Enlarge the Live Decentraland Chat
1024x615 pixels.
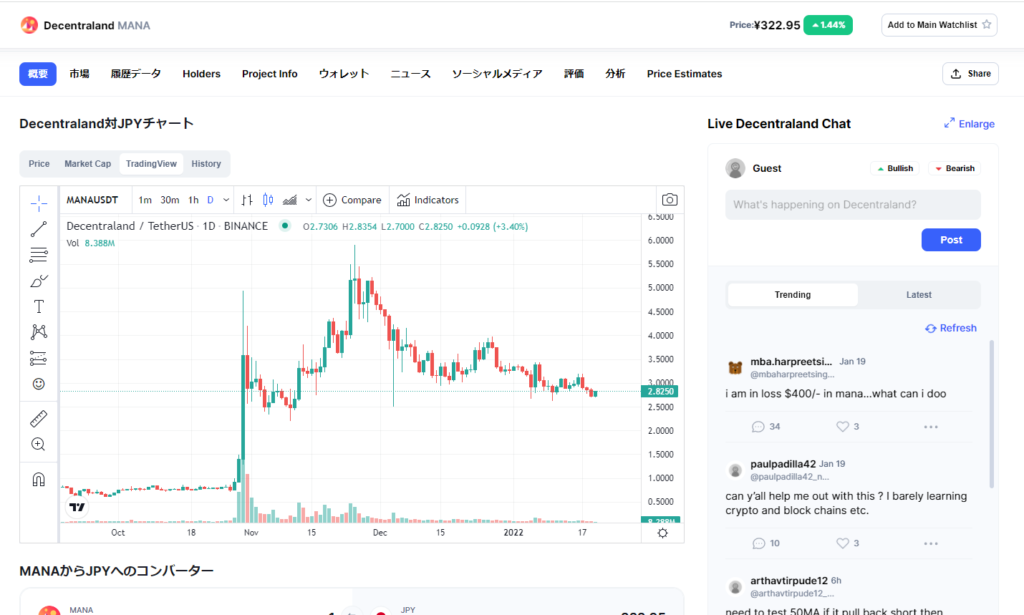coord(969,123)
